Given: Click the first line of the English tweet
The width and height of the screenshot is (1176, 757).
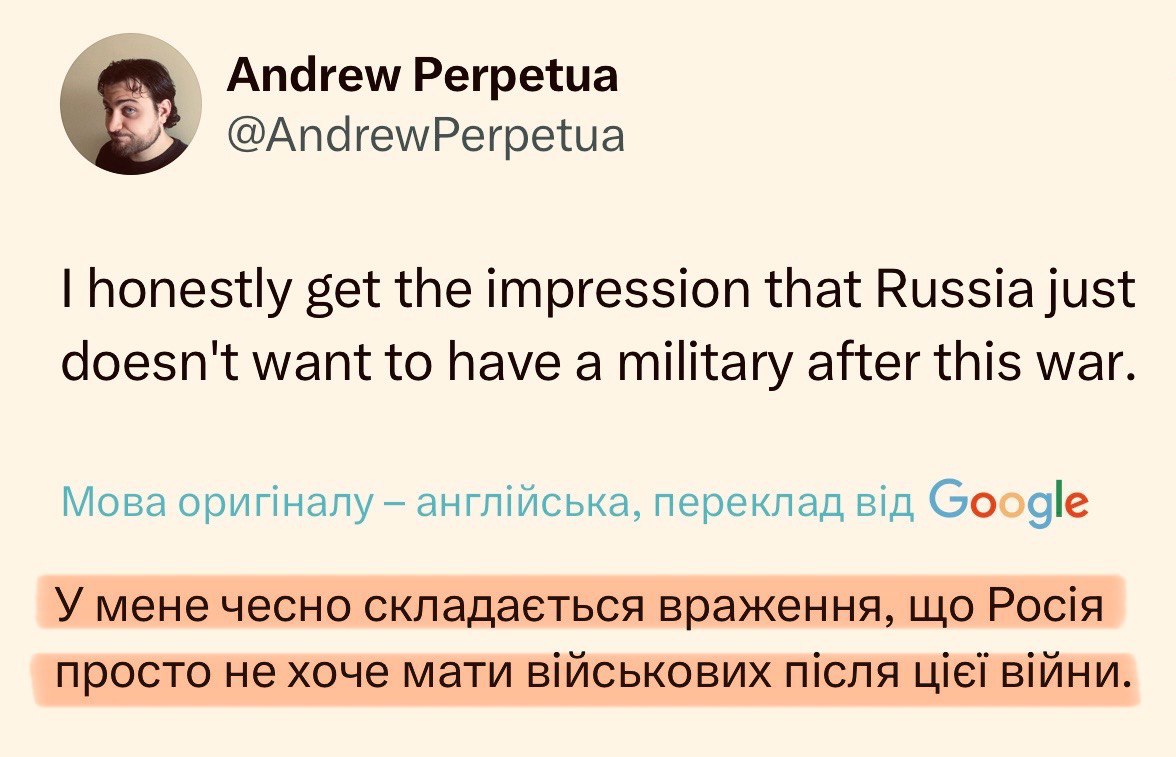Looking at the screenshot, I should coord(598,291).
